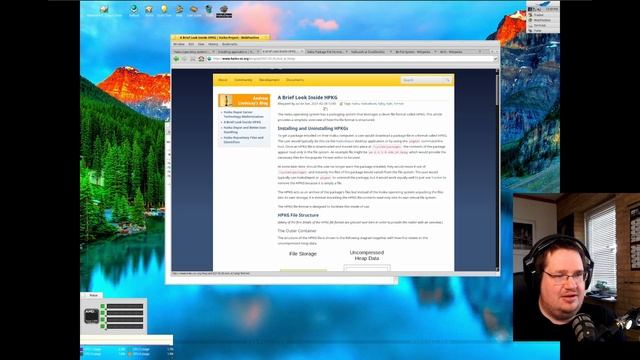Close the 'Installing applications' tab
This screenshot has width=640, height=360.
point(258,52)
